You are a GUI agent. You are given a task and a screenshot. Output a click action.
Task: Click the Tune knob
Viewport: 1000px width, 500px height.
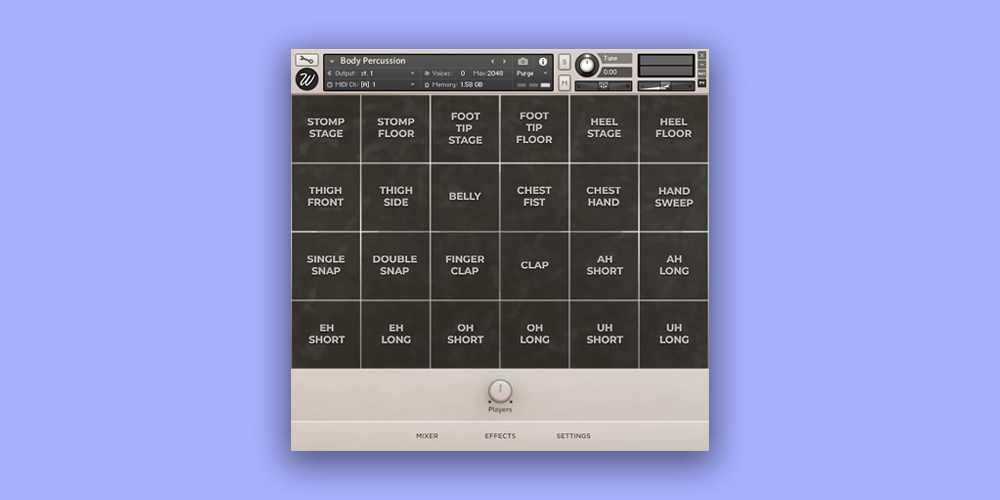587,65
